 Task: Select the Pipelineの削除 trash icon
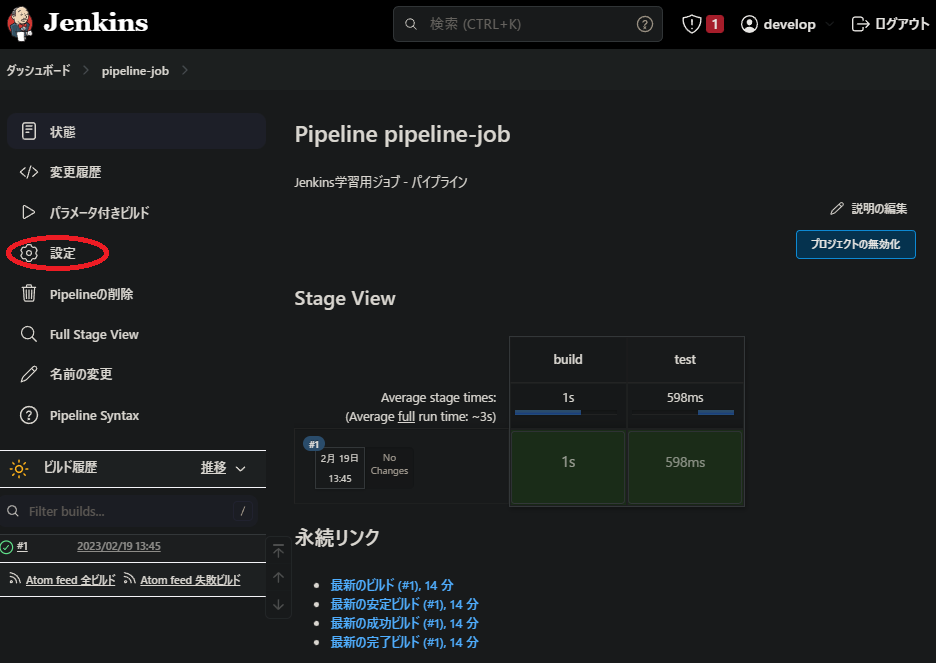[x=27, y=293]
